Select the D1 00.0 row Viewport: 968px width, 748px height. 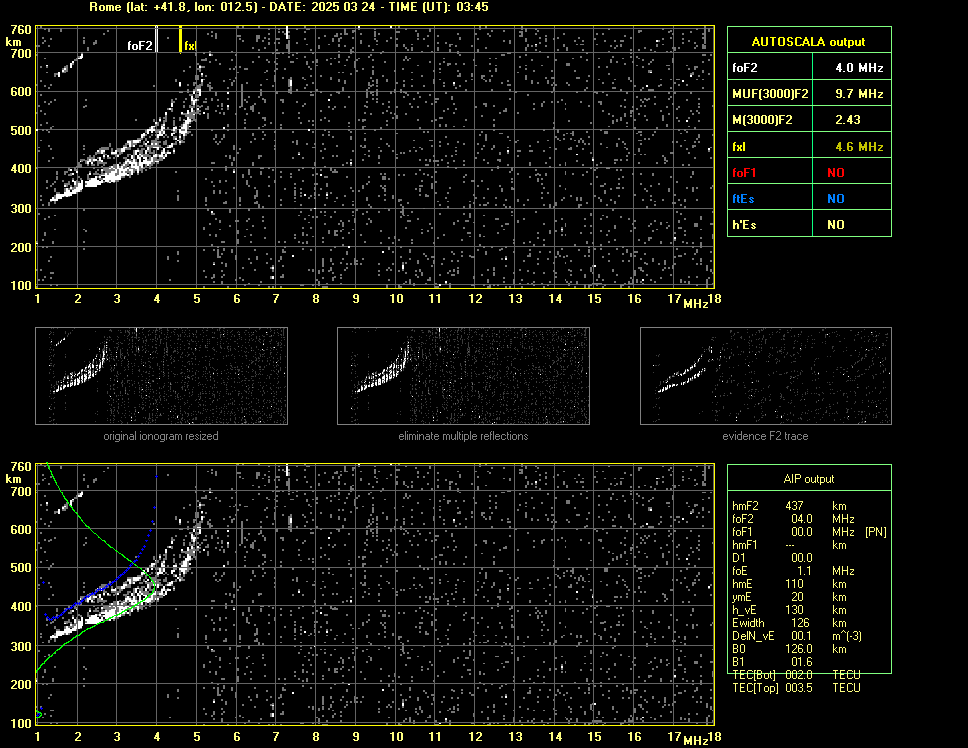772,558
